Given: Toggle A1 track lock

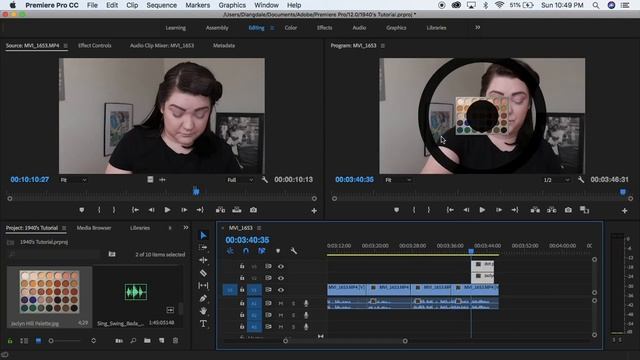Looking at the screenshot, I should point(242,303).
